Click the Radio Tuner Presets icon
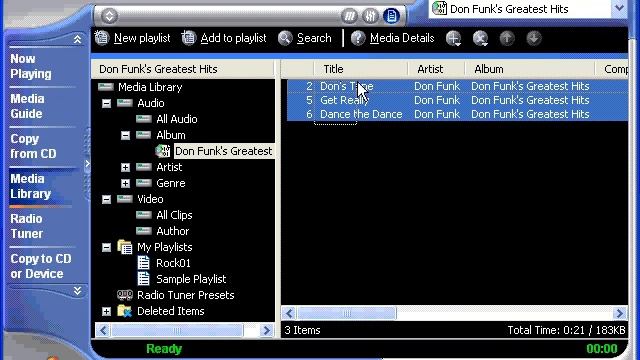The height and width of the screenshot is (360, 640). pos(125,295)
